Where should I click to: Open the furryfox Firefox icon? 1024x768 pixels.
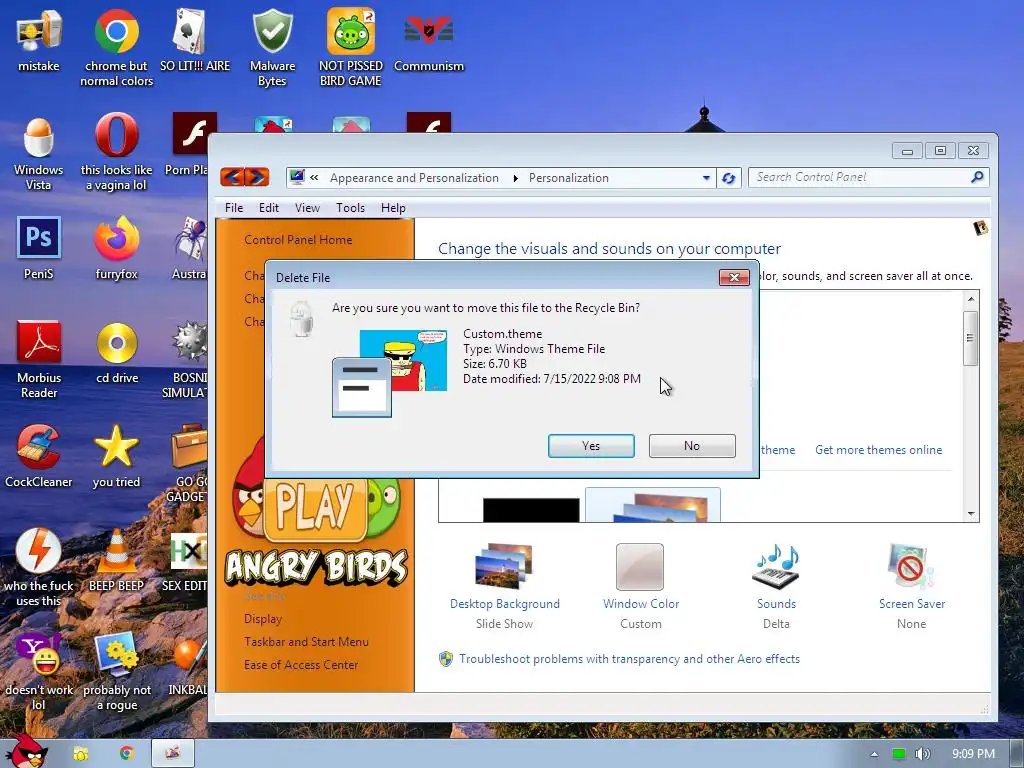116,248
